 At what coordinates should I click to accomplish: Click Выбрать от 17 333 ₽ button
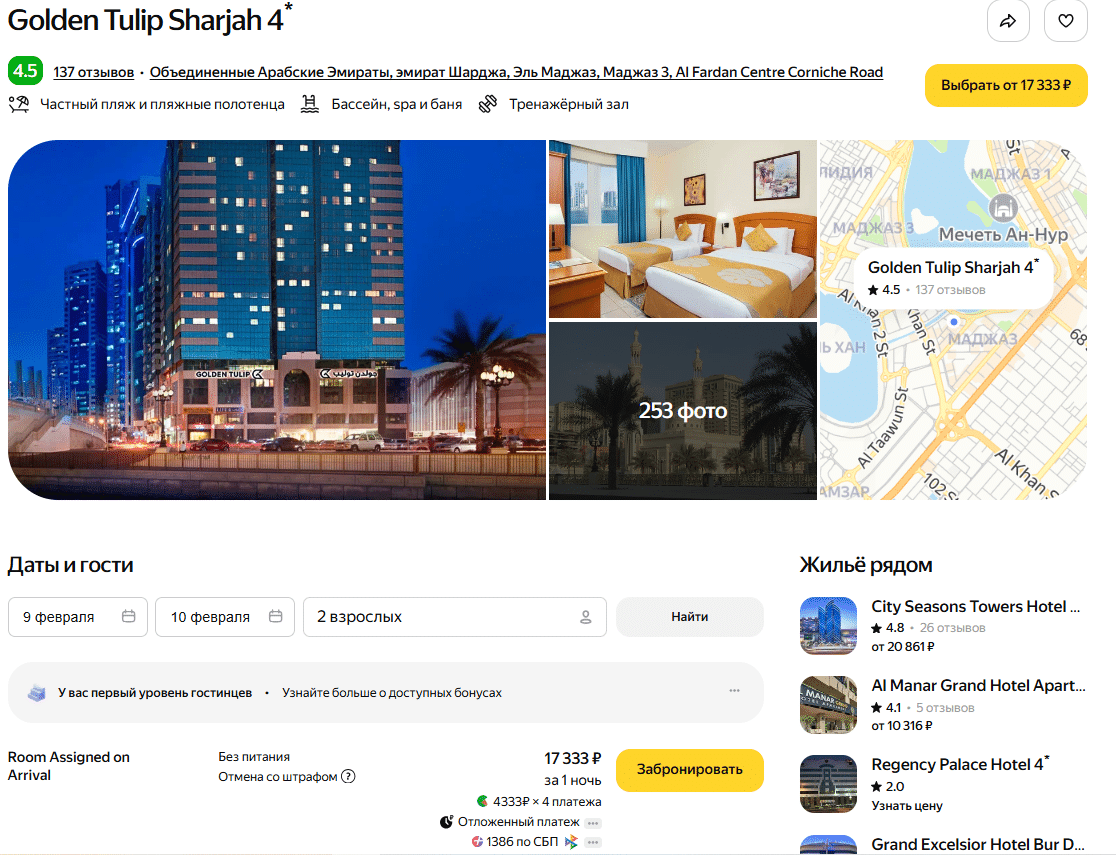point(1006,85)
